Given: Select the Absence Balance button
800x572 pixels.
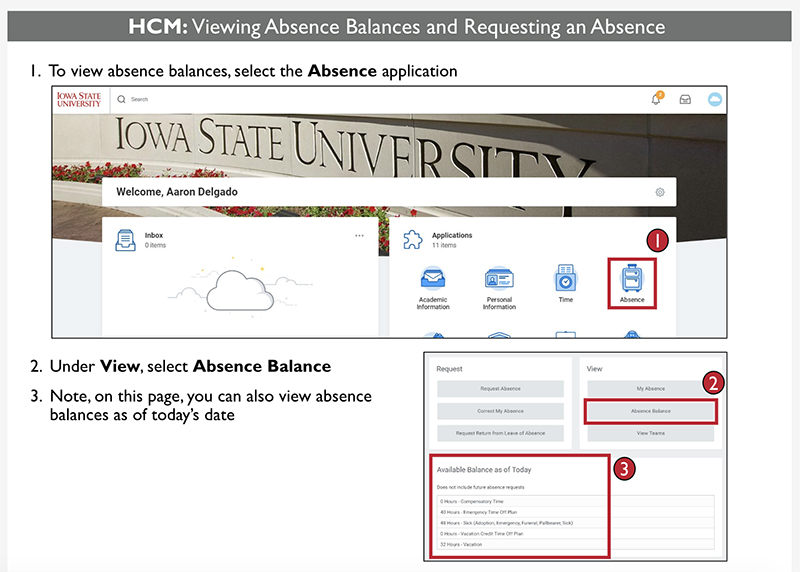Looking at the screenshot, I should pos(651,411).
